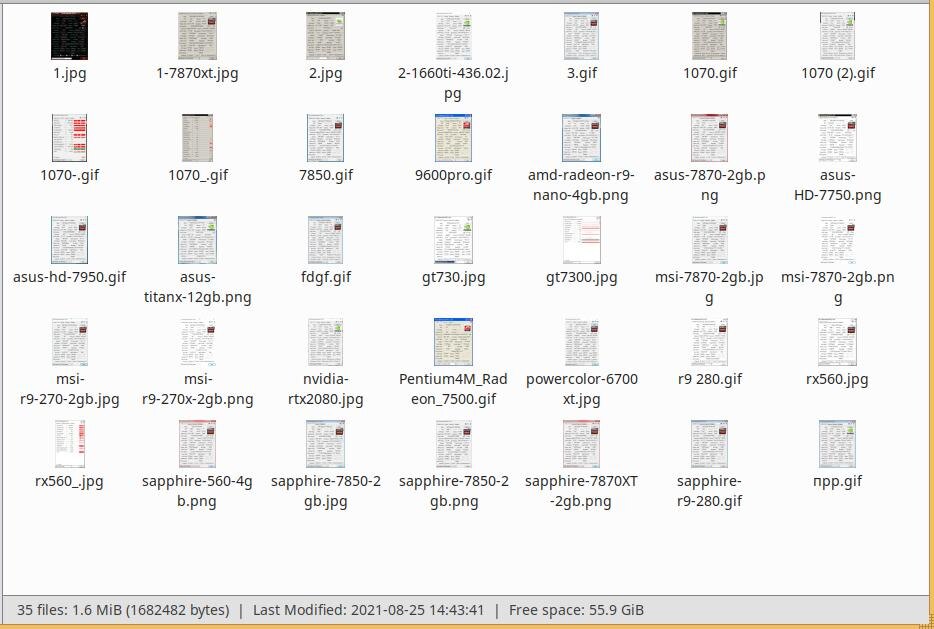The width and height of the screenshot is (934, 629).
Task: Select the 1070_.gif thumbnail
Action: (197, 138)
